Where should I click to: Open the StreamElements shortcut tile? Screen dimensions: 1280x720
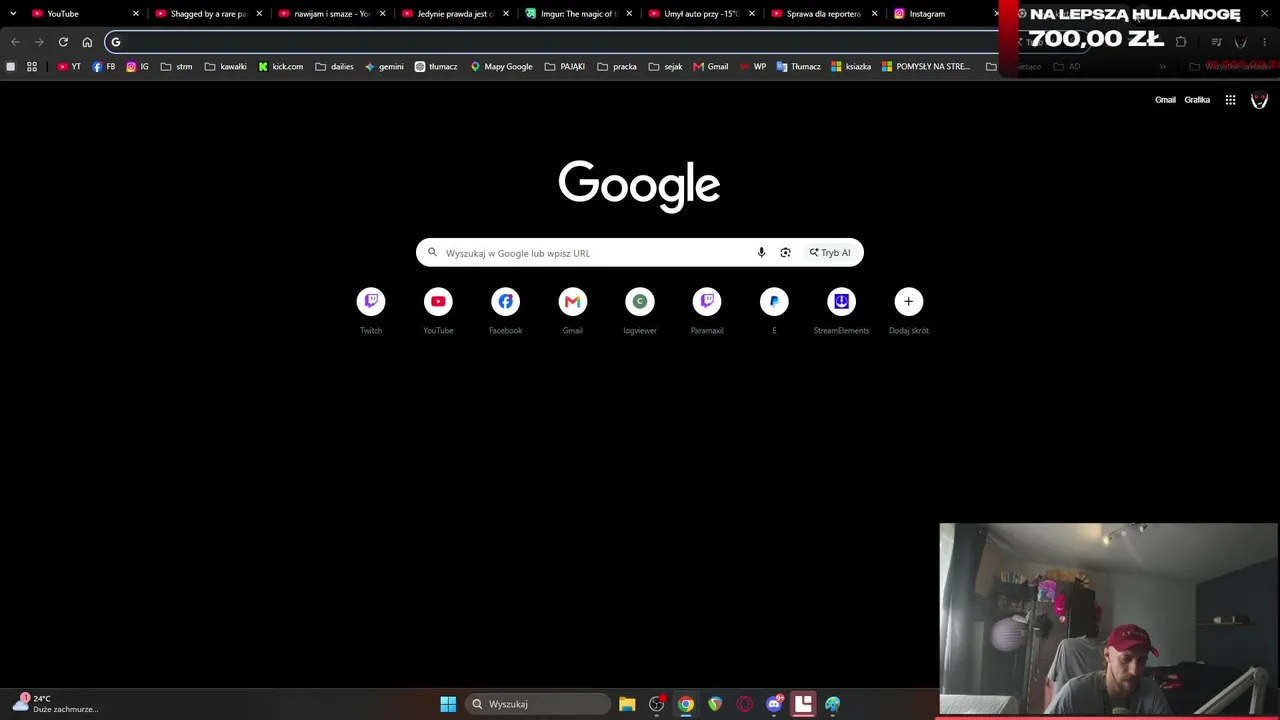click(841, 311)
